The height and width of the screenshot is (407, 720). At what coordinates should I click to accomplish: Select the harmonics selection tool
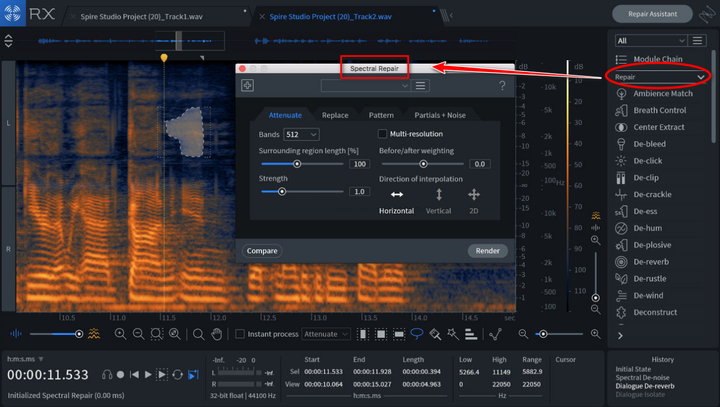coord(471,334)
